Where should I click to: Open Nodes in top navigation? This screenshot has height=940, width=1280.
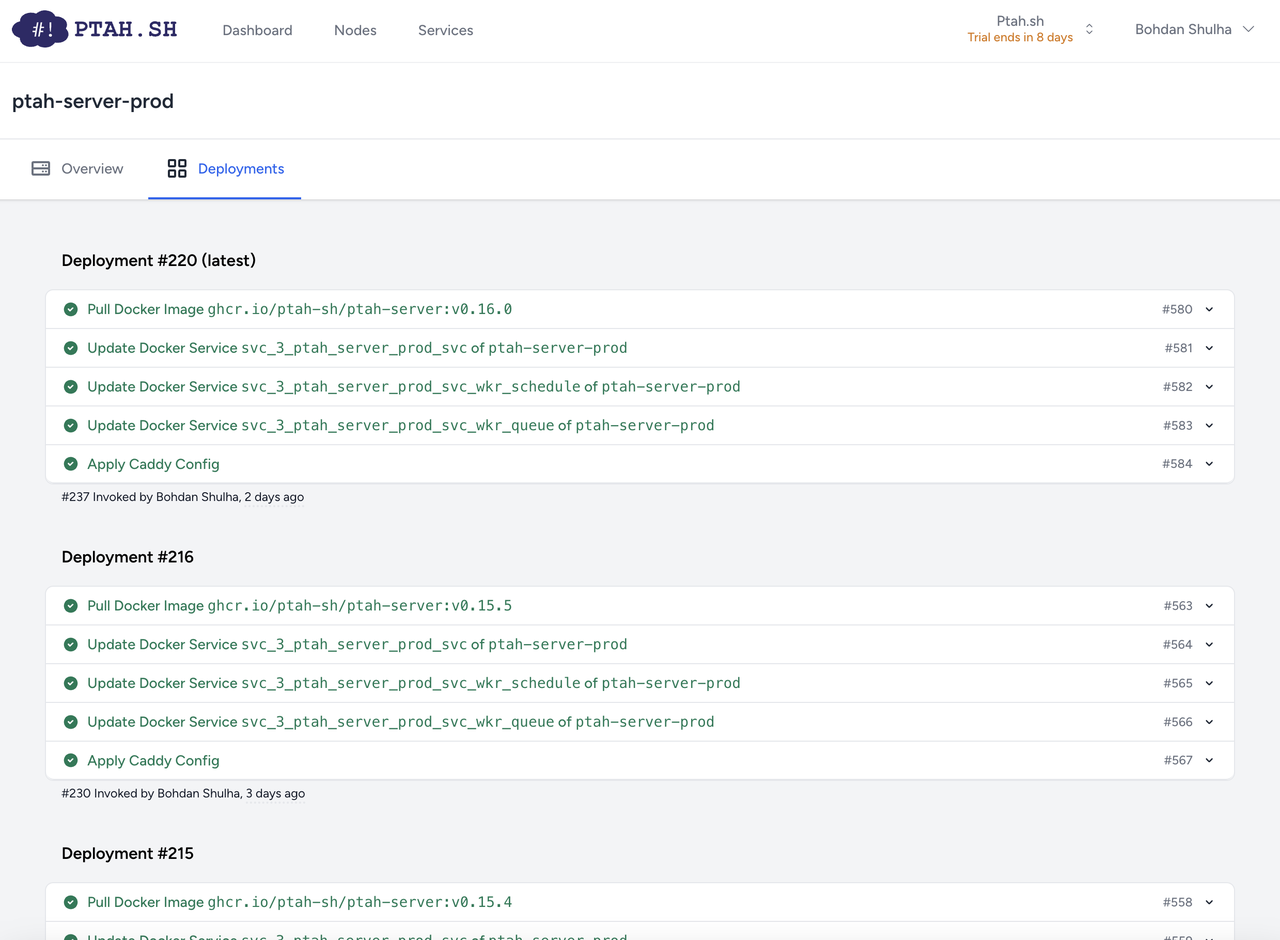355,30
